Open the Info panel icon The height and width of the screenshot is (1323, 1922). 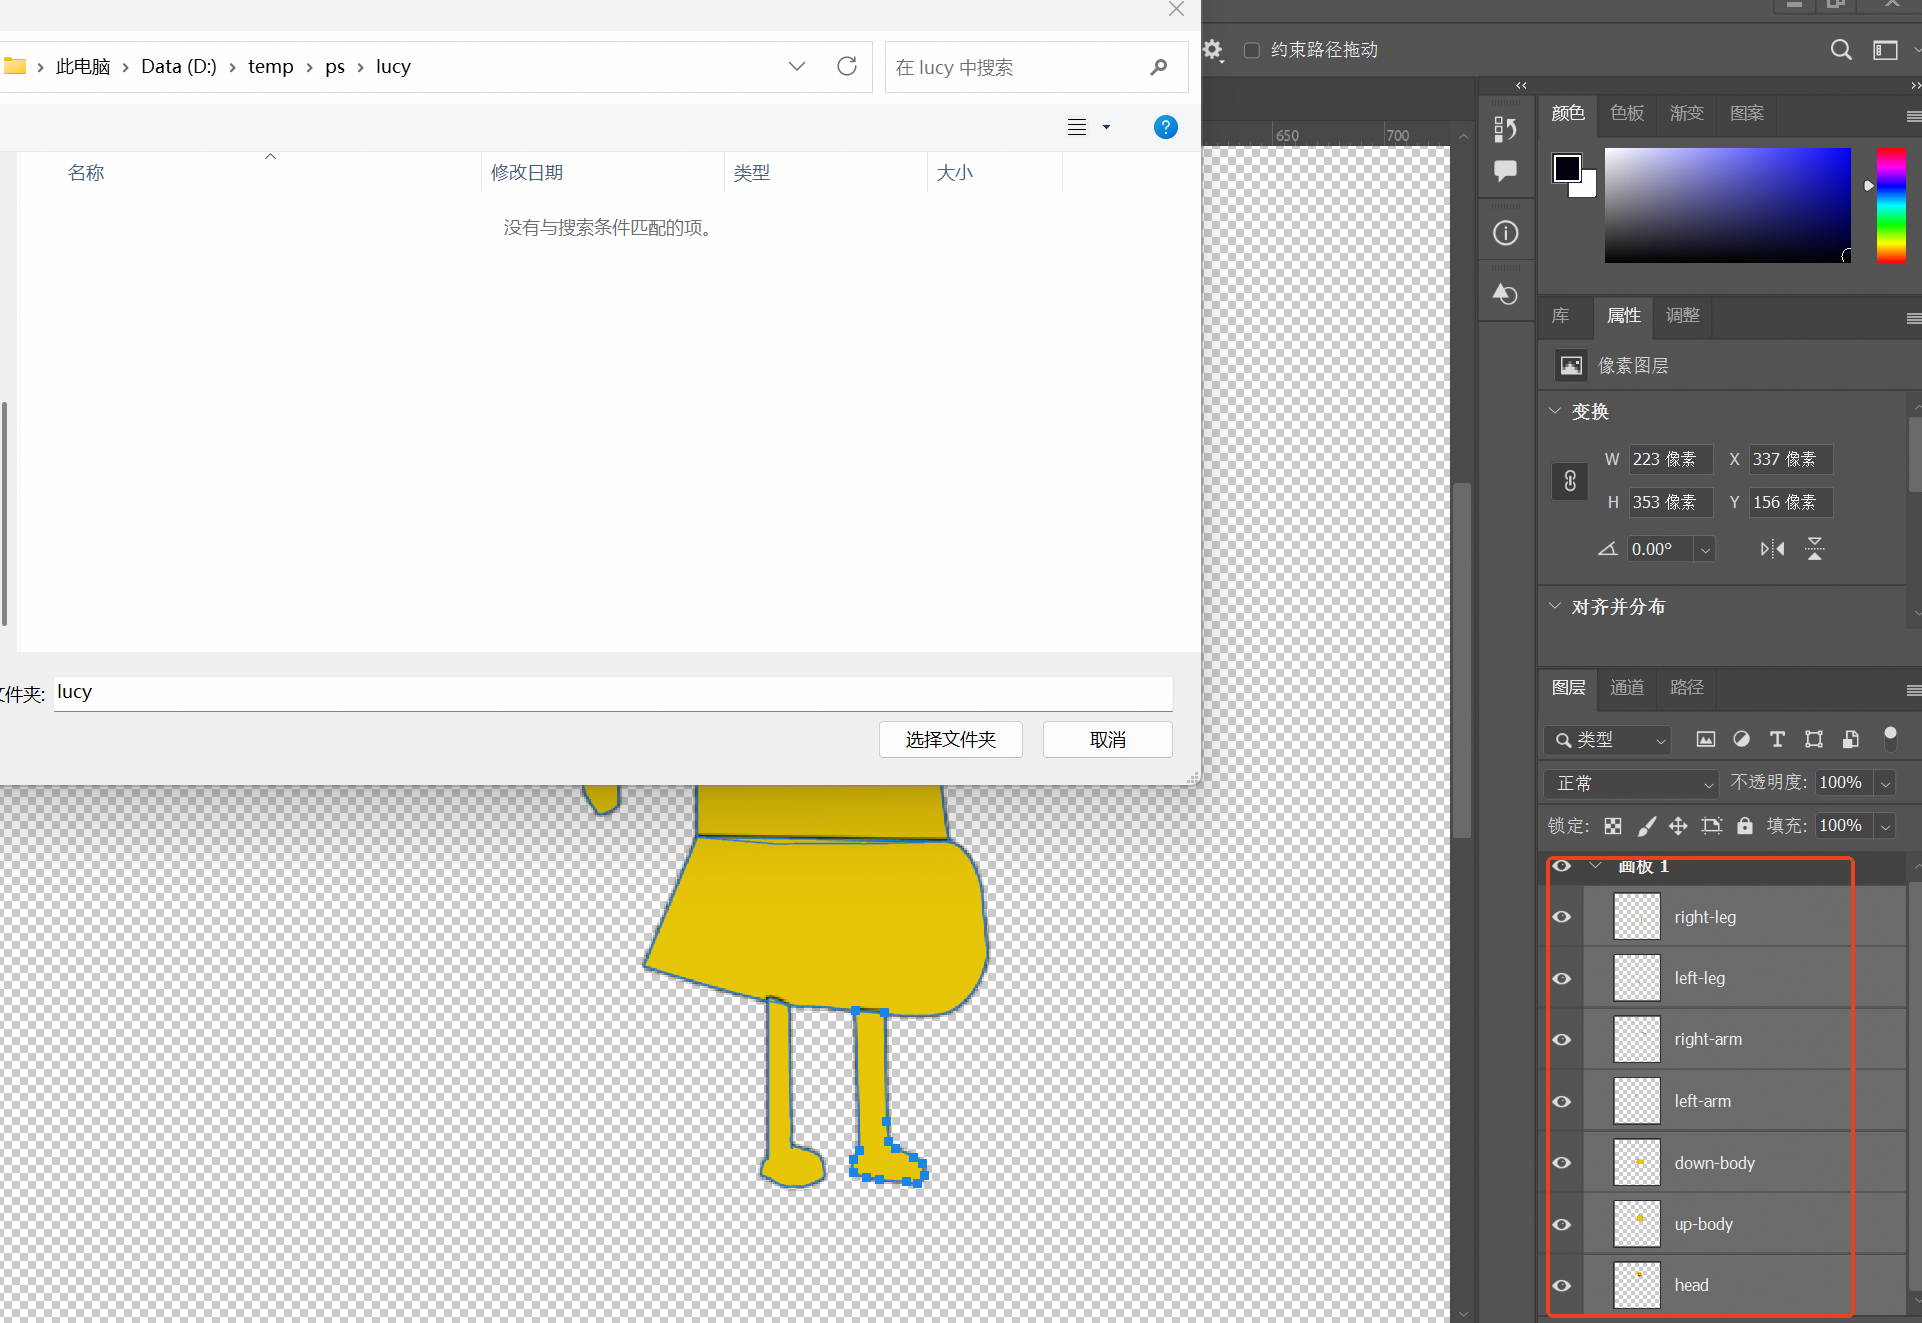[x=1505, y=233]
